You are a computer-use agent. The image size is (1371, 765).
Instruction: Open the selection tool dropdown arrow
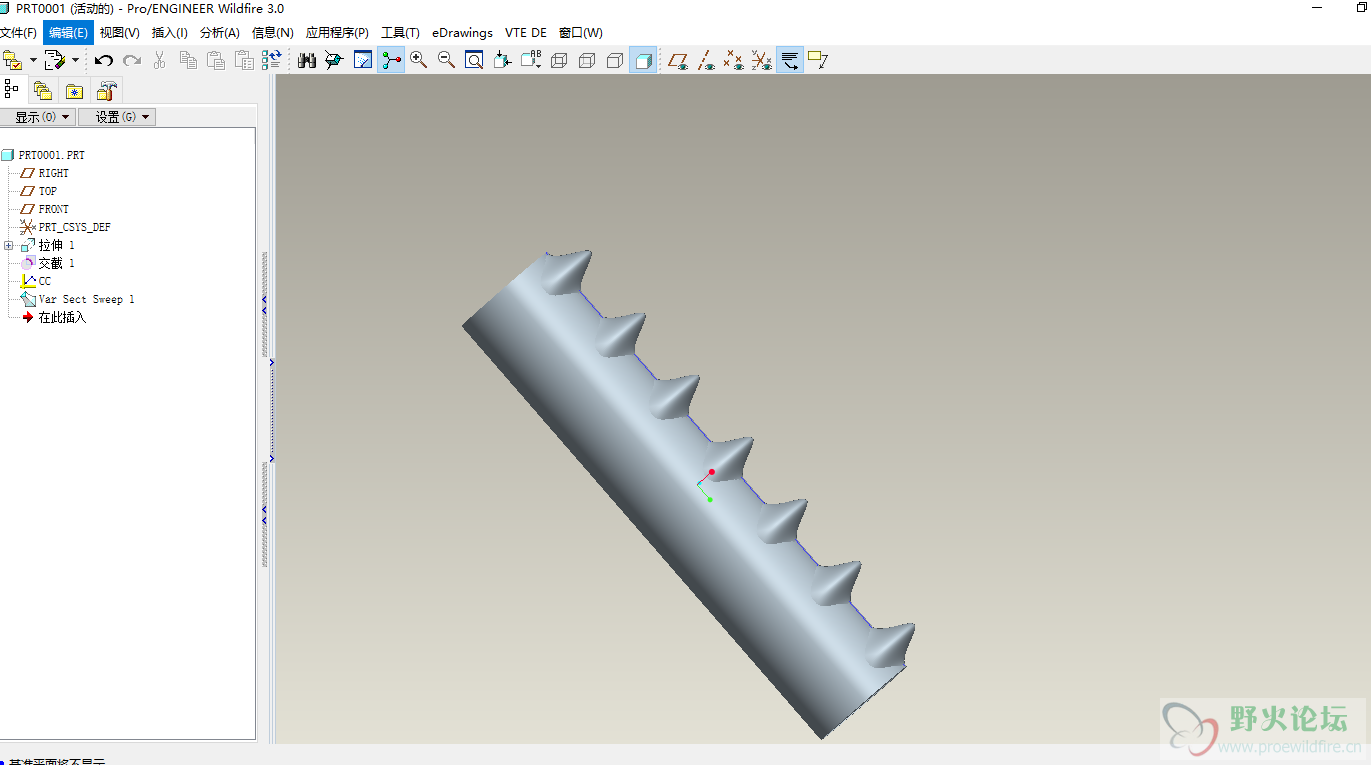33,61
